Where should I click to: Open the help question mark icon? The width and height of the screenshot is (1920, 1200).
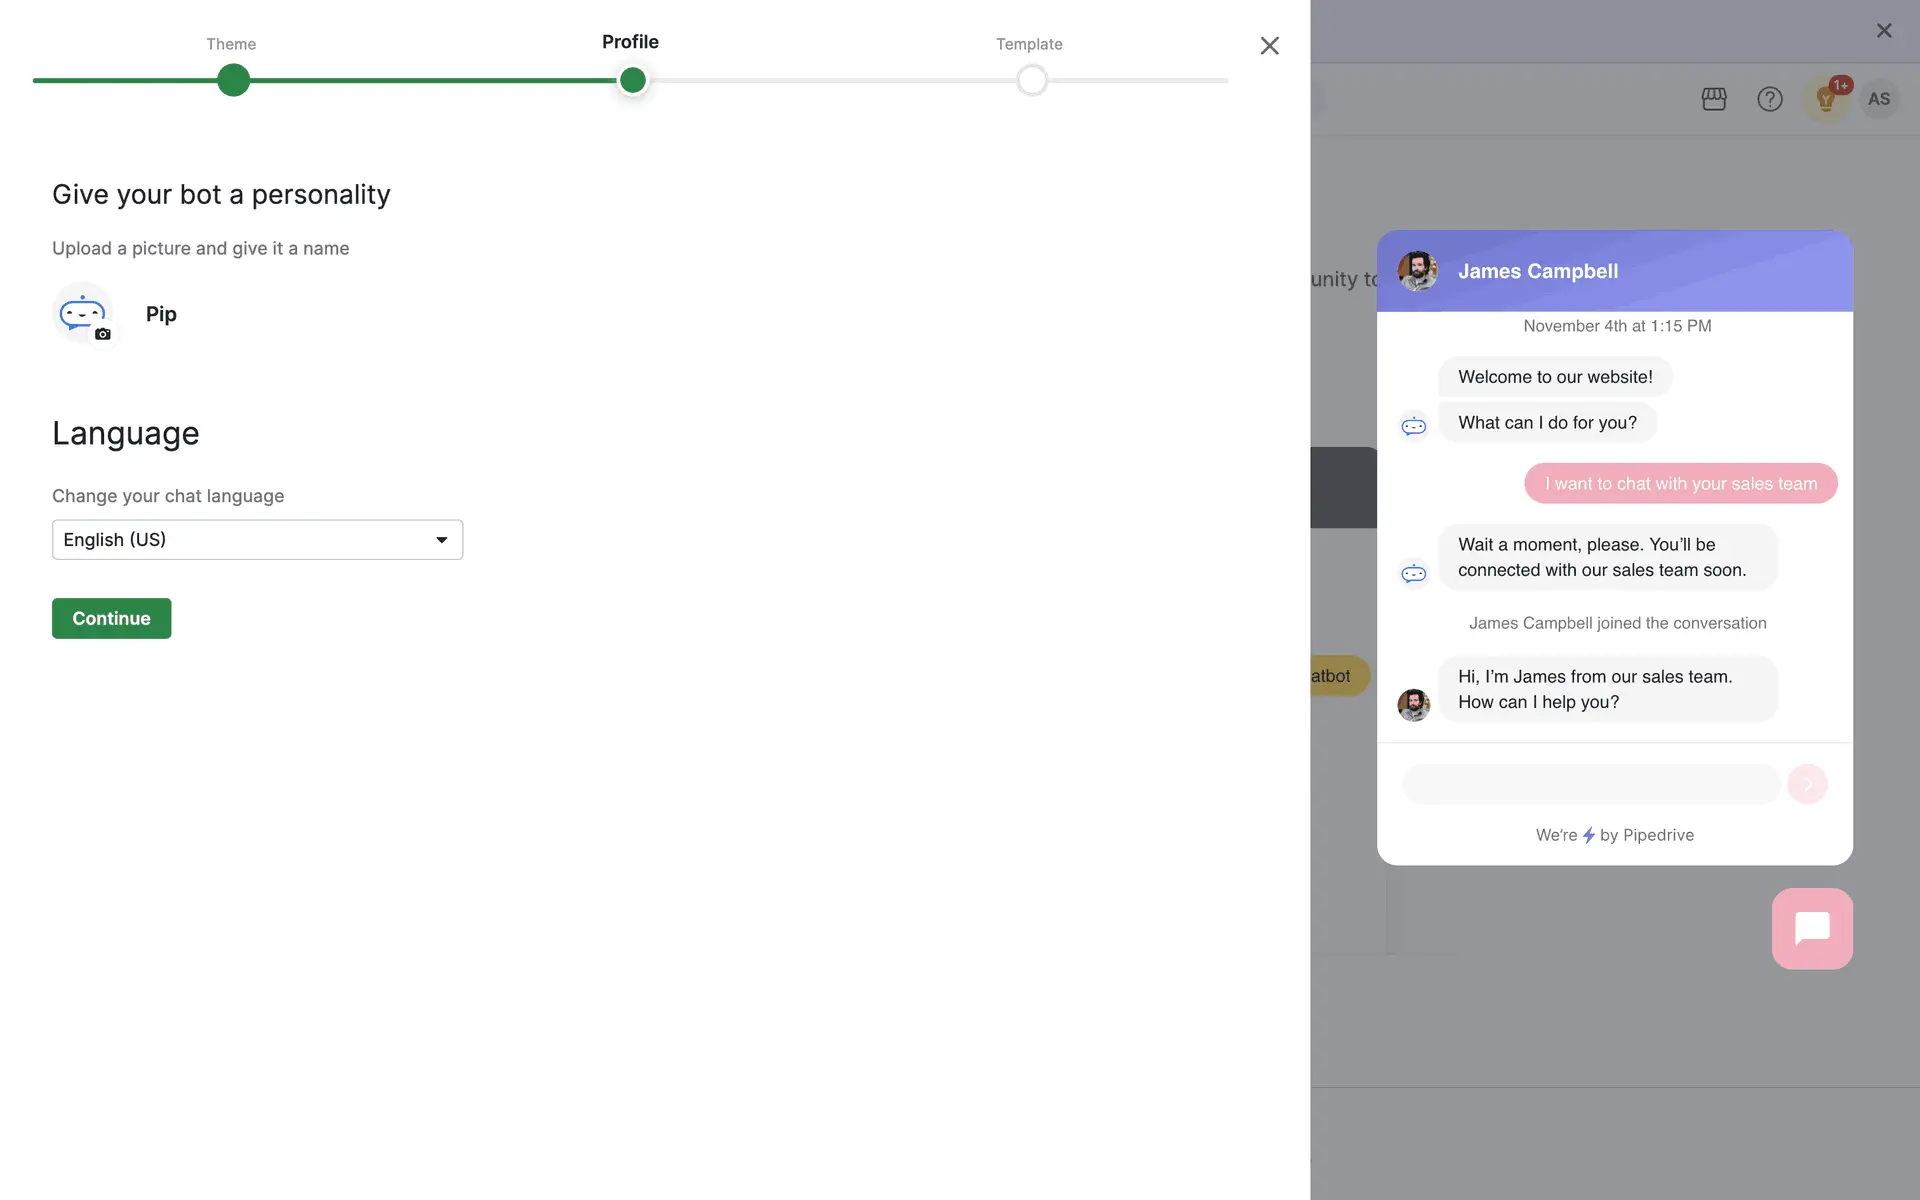point(1769,99)
